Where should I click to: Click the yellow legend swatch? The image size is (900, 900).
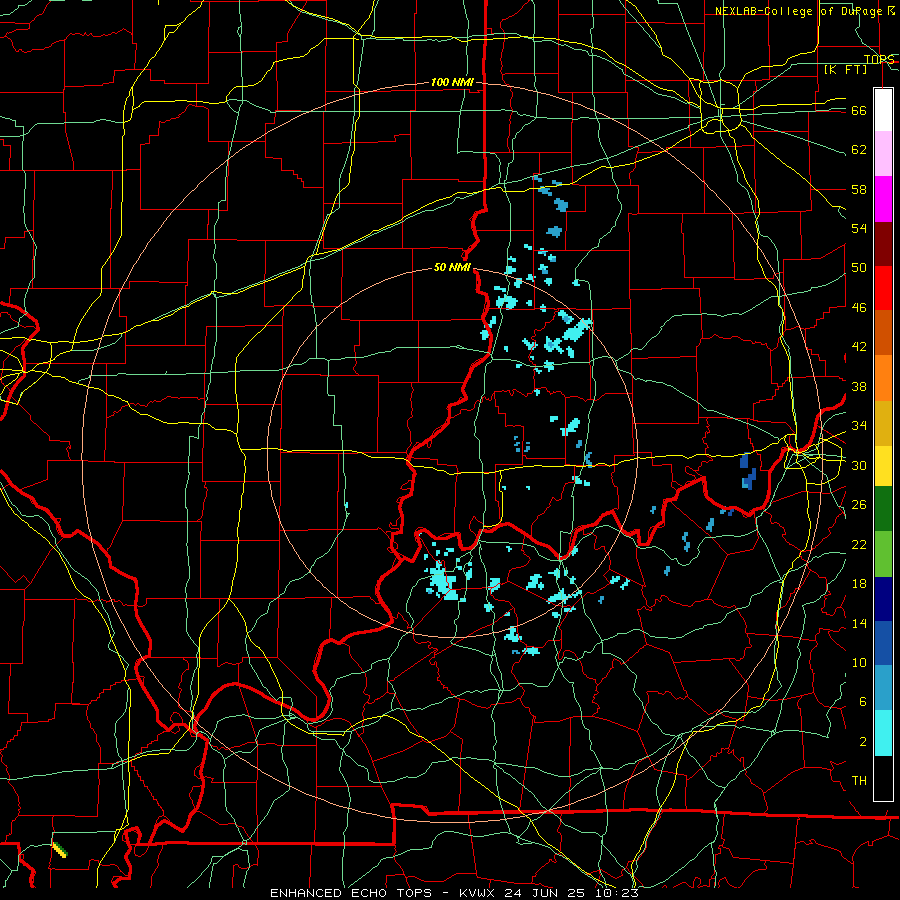click(x=883, y=466)
